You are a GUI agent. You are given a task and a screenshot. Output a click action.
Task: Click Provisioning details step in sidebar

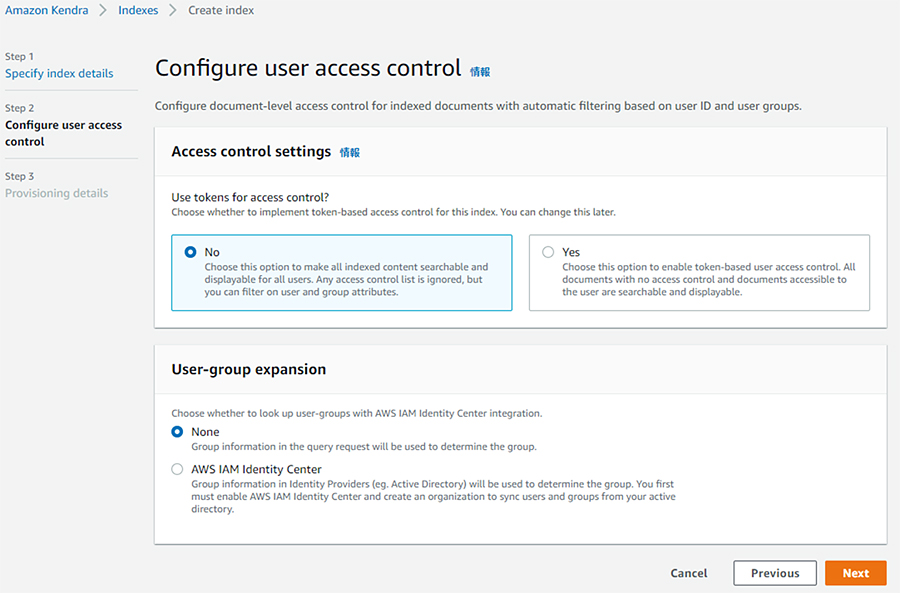tap(56, 193)
